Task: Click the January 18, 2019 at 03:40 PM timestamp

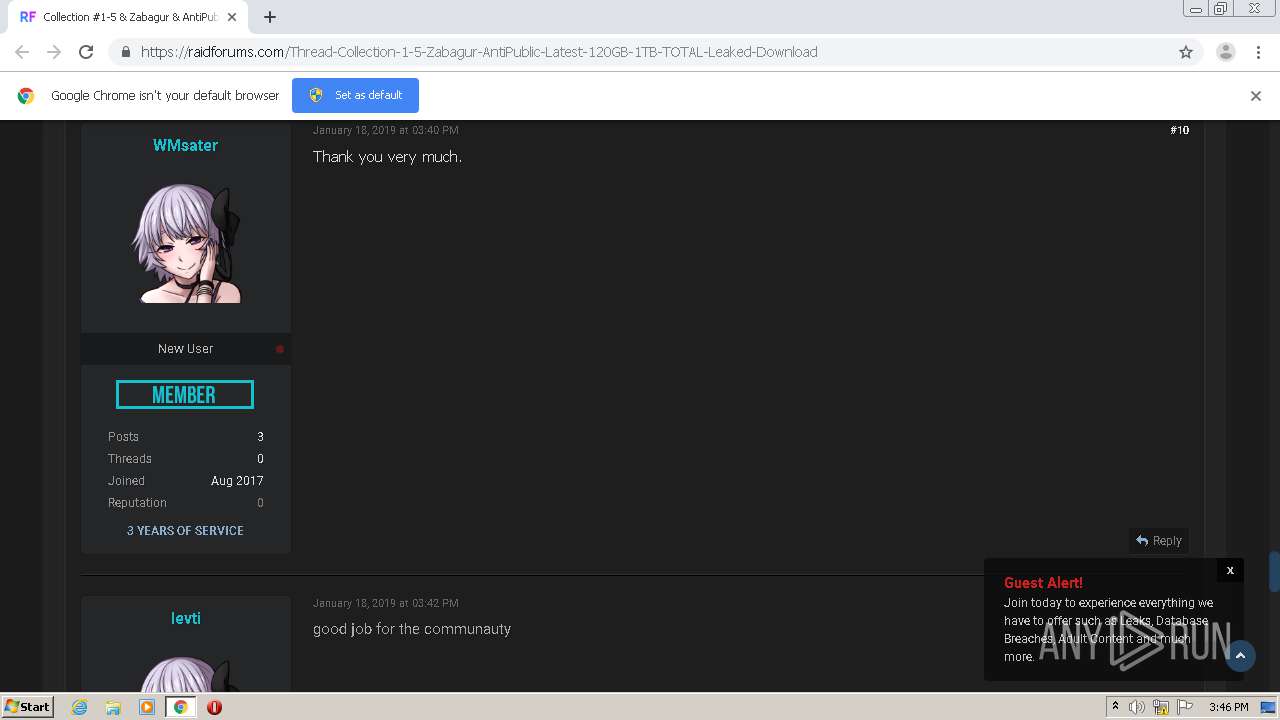Action: 385,130
